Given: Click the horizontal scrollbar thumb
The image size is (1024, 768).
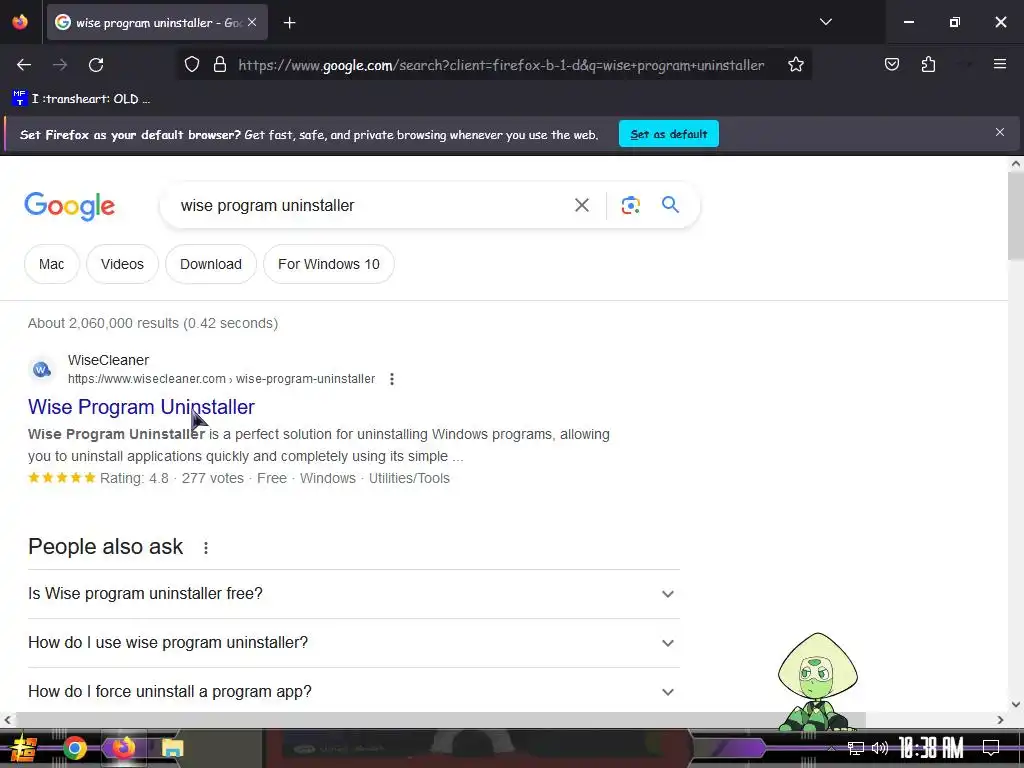Looking at the screenshot, I should tap(440, 720).
